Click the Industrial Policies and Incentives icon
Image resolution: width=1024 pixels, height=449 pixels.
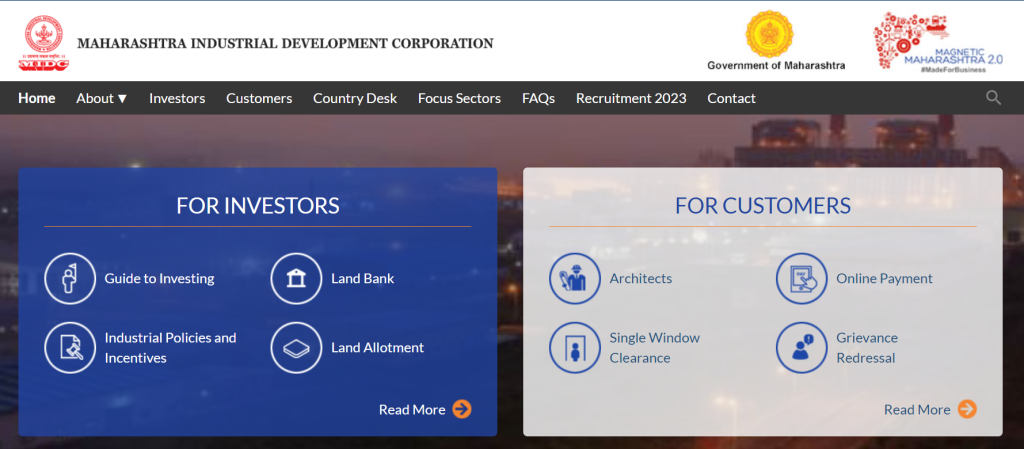click(x=70, y=348)
